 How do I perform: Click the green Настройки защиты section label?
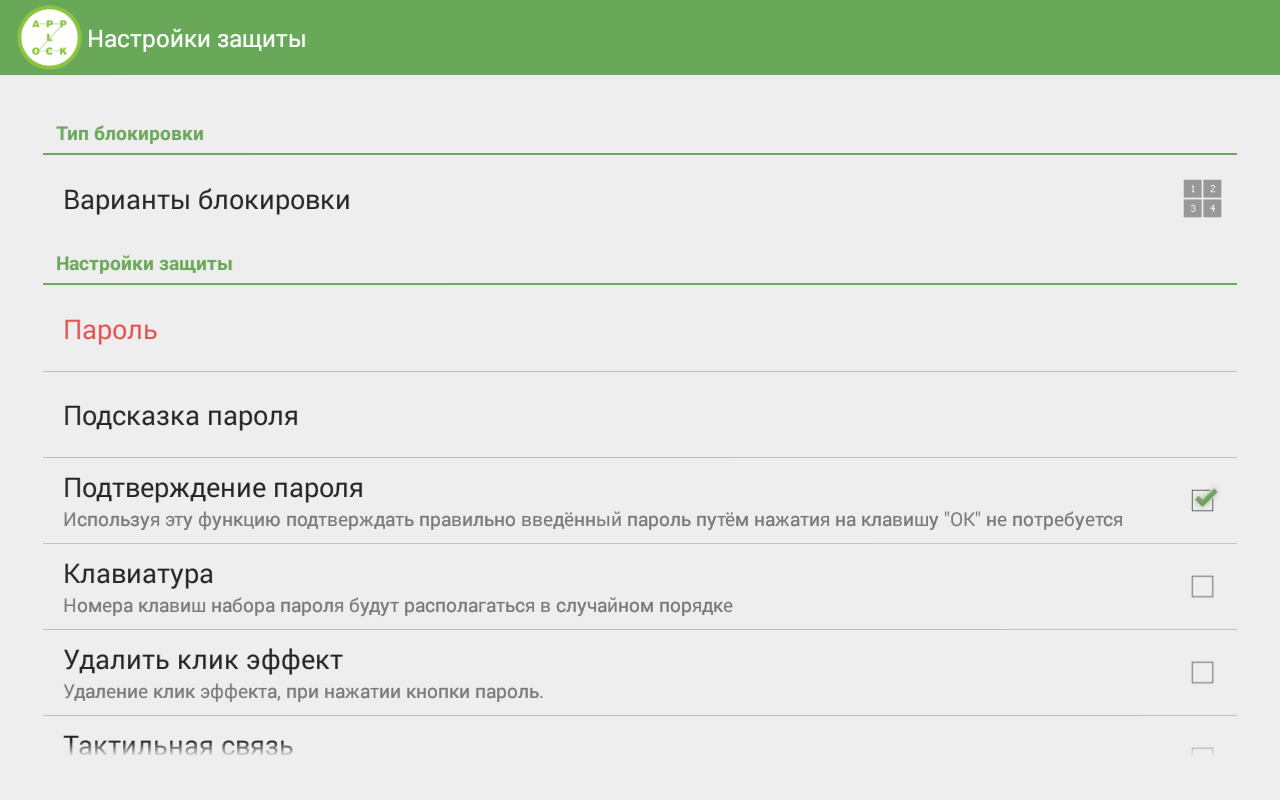(x=144, y=264)
